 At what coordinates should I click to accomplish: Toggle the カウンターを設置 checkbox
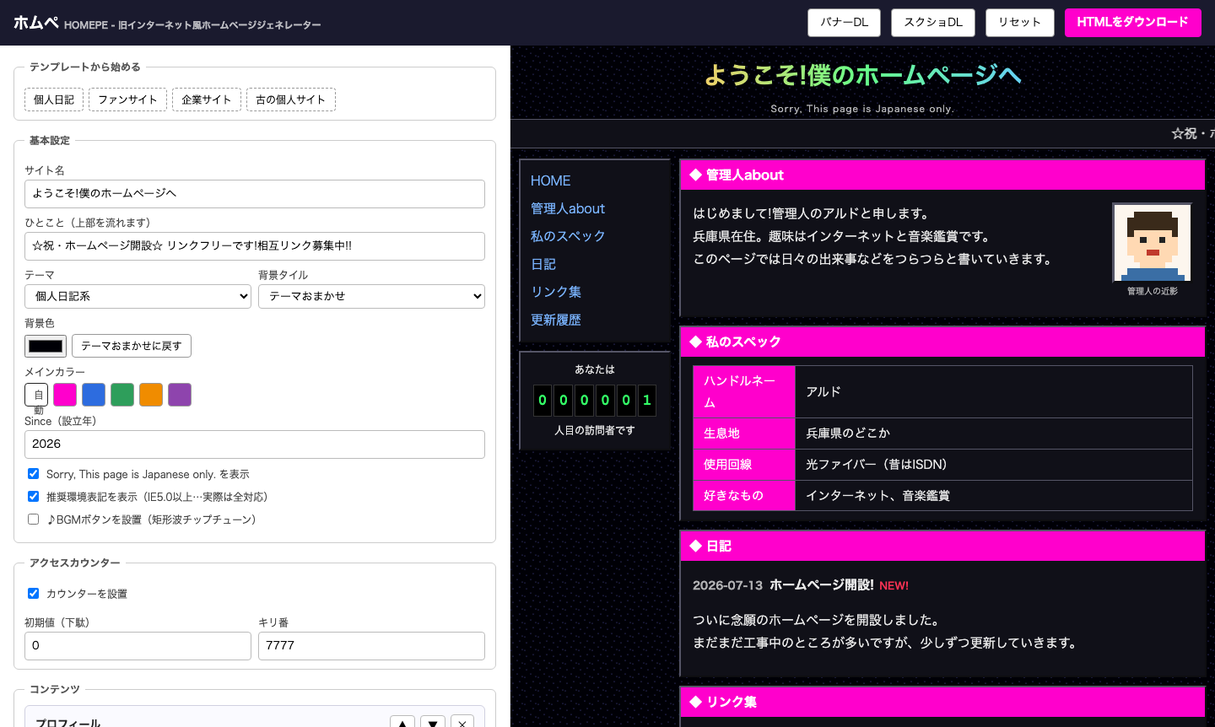(33, 594)
